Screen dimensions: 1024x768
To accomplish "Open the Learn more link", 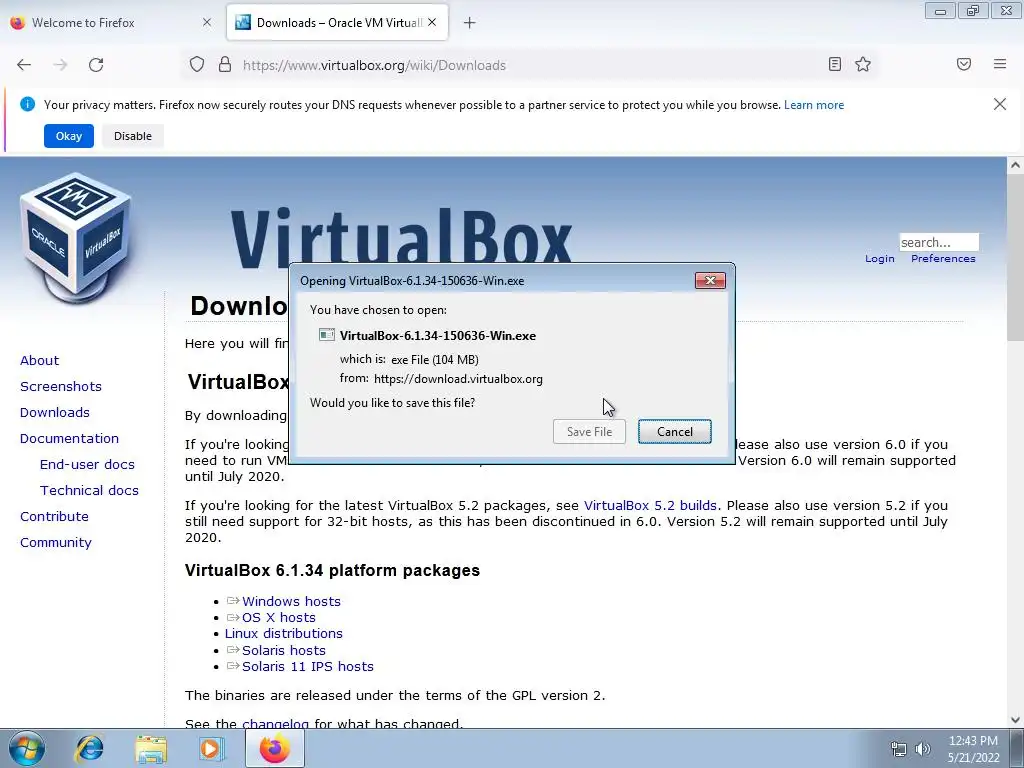I will point(814,104).
